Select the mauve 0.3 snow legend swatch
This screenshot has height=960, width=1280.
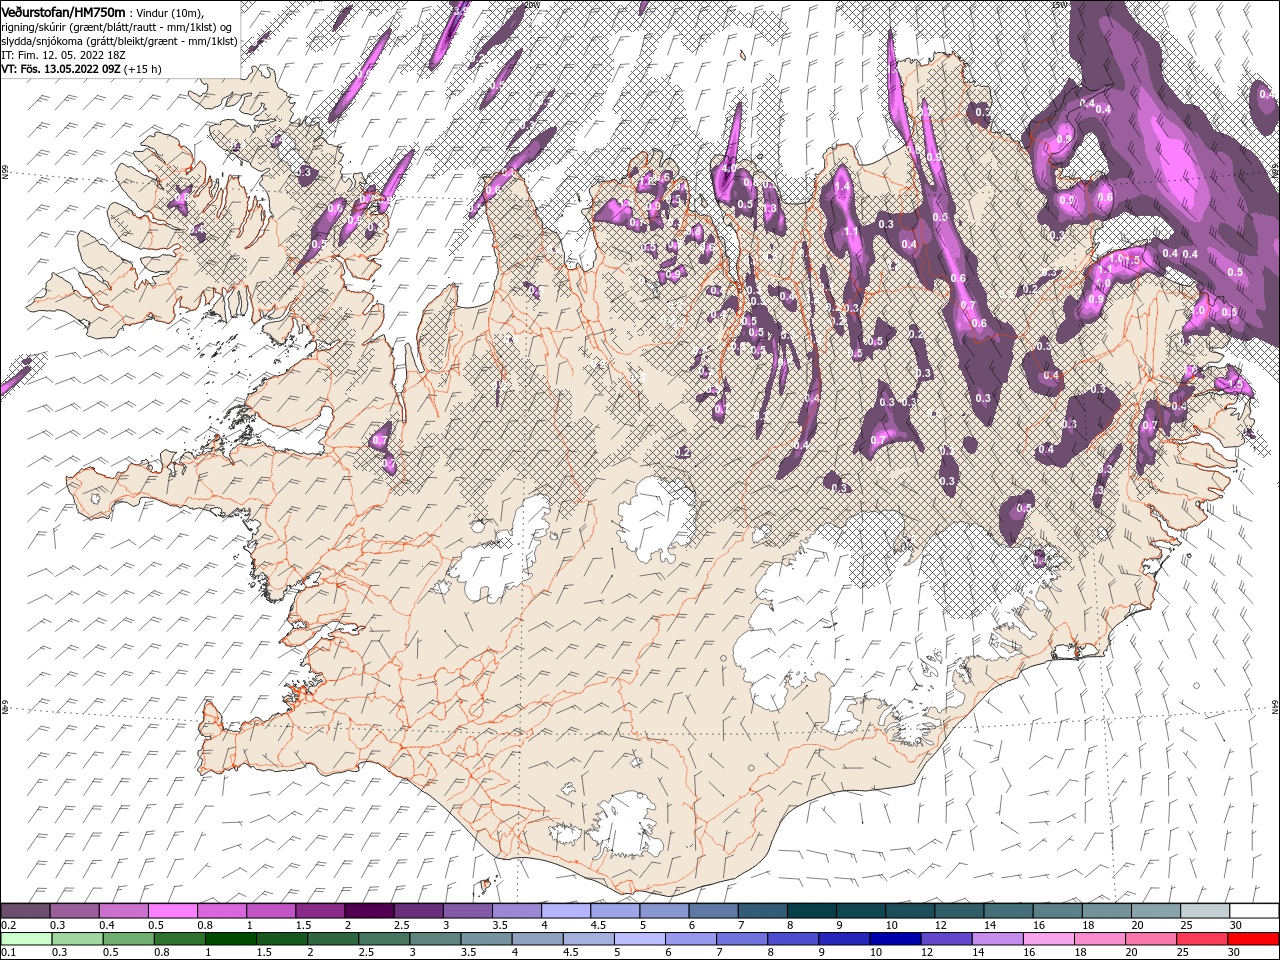coord(74,911)
